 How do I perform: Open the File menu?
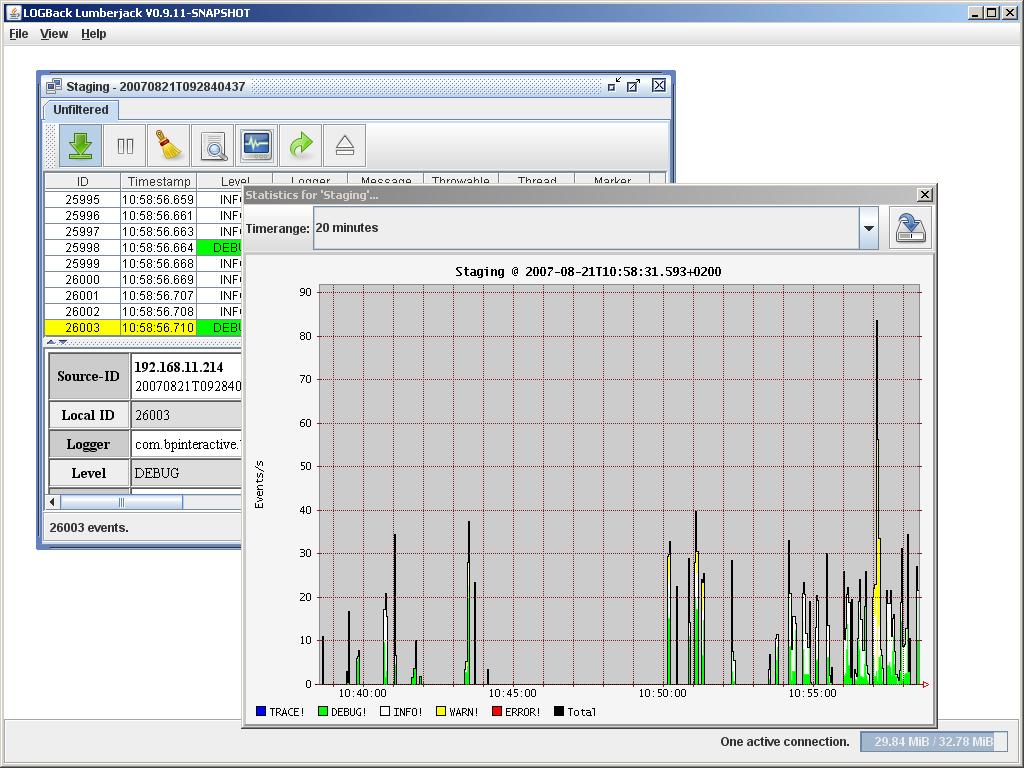pos(17,33)
